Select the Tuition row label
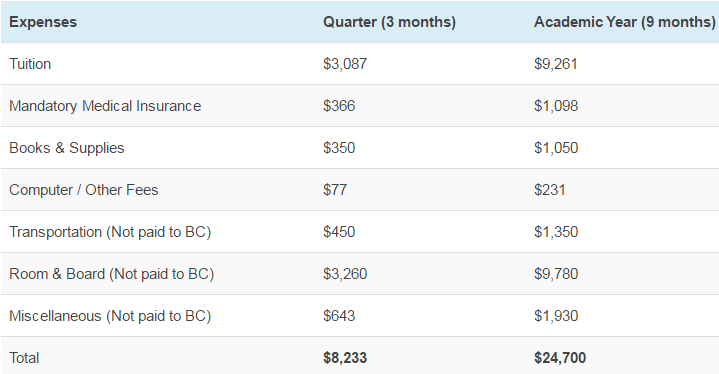The height and width of the screenshot is (374, 719). point(30,64)
